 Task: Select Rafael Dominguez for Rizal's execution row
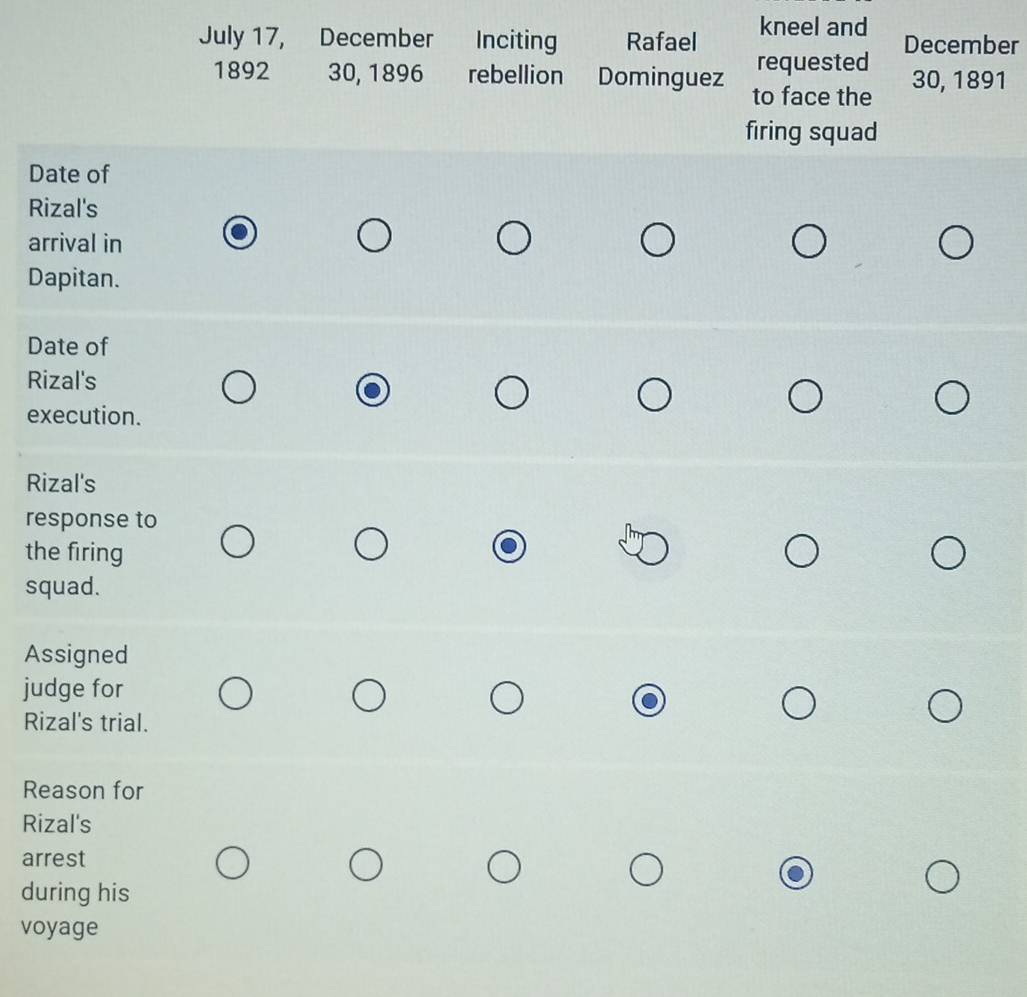[x=654, y=395]
